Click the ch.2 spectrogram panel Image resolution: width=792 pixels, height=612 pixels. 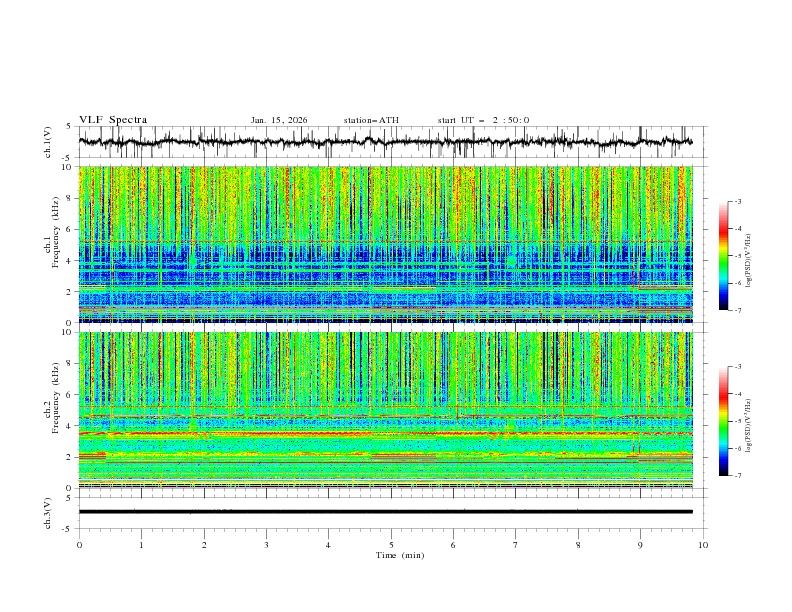tap(385, 410)
